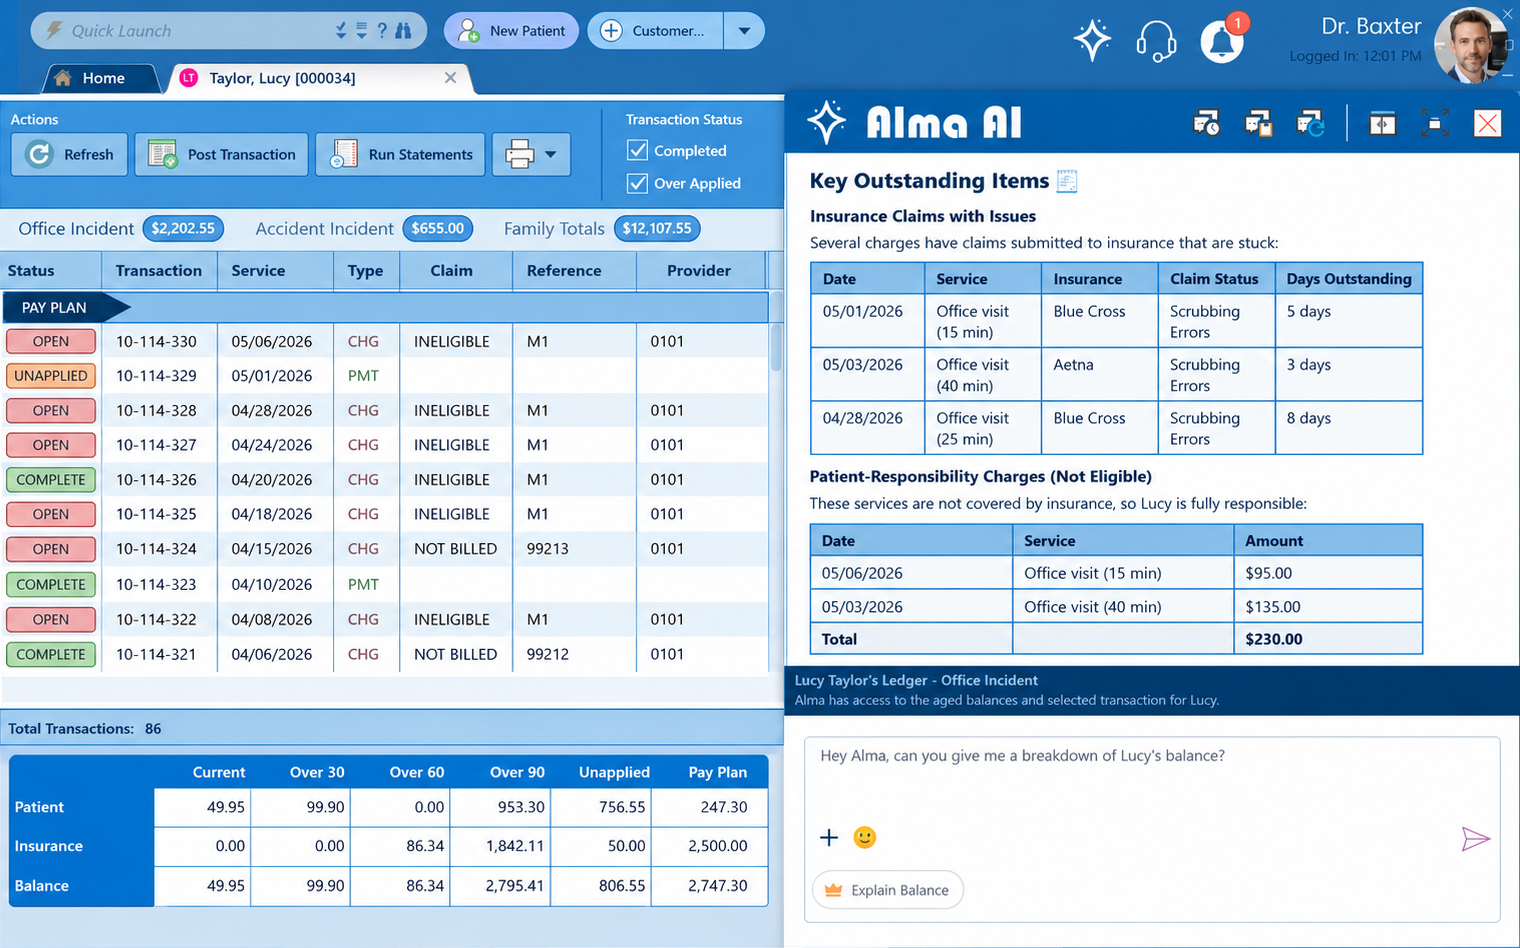1520x948 pixels.
Task: Click the Alma expand fullscreen icon
Action: tap(1435, 124)
